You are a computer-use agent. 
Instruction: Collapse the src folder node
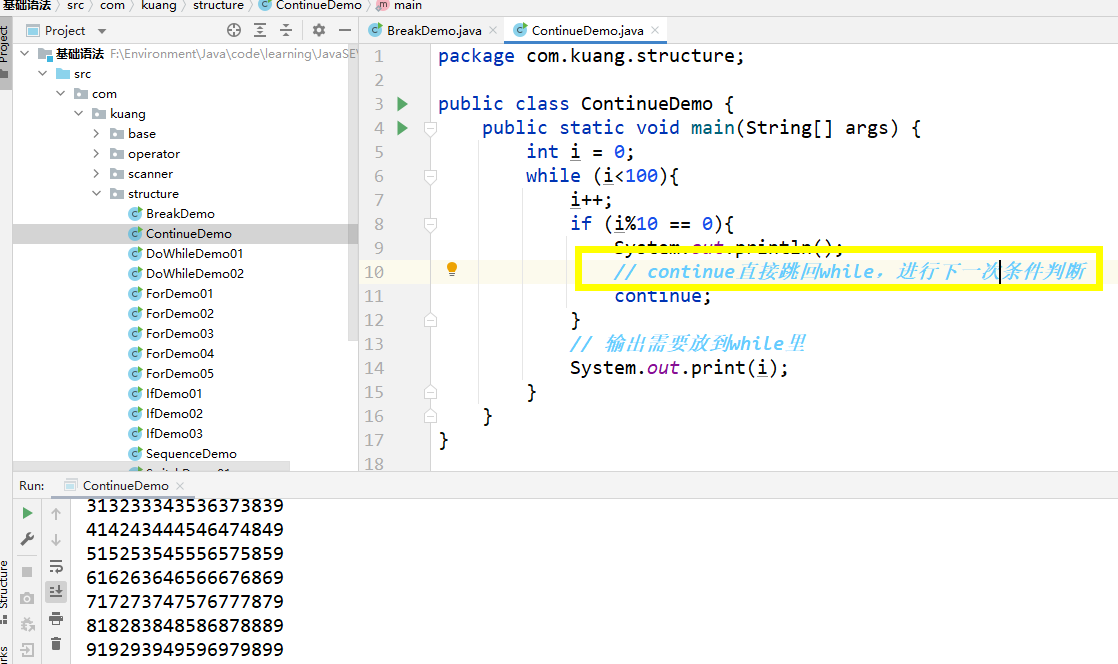pos(43,73)
